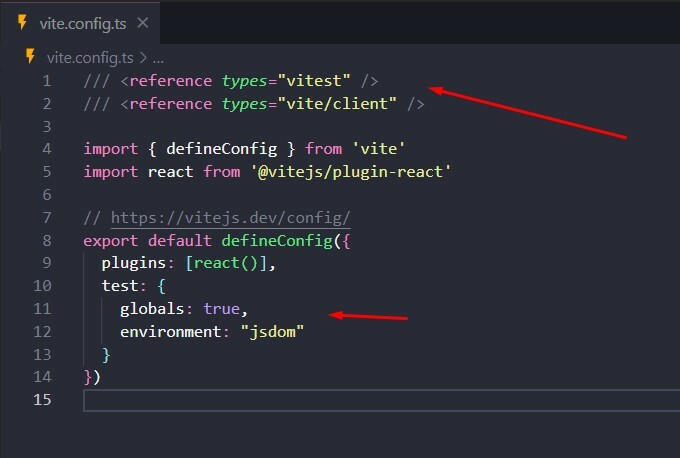Click the "vitest" types string
The image size is (680, 458).
314,81
